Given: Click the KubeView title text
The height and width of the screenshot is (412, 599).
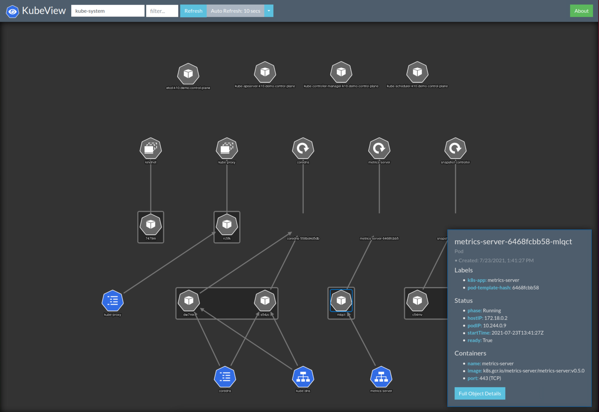Looking at the screenshot, I should coord(44,11).
